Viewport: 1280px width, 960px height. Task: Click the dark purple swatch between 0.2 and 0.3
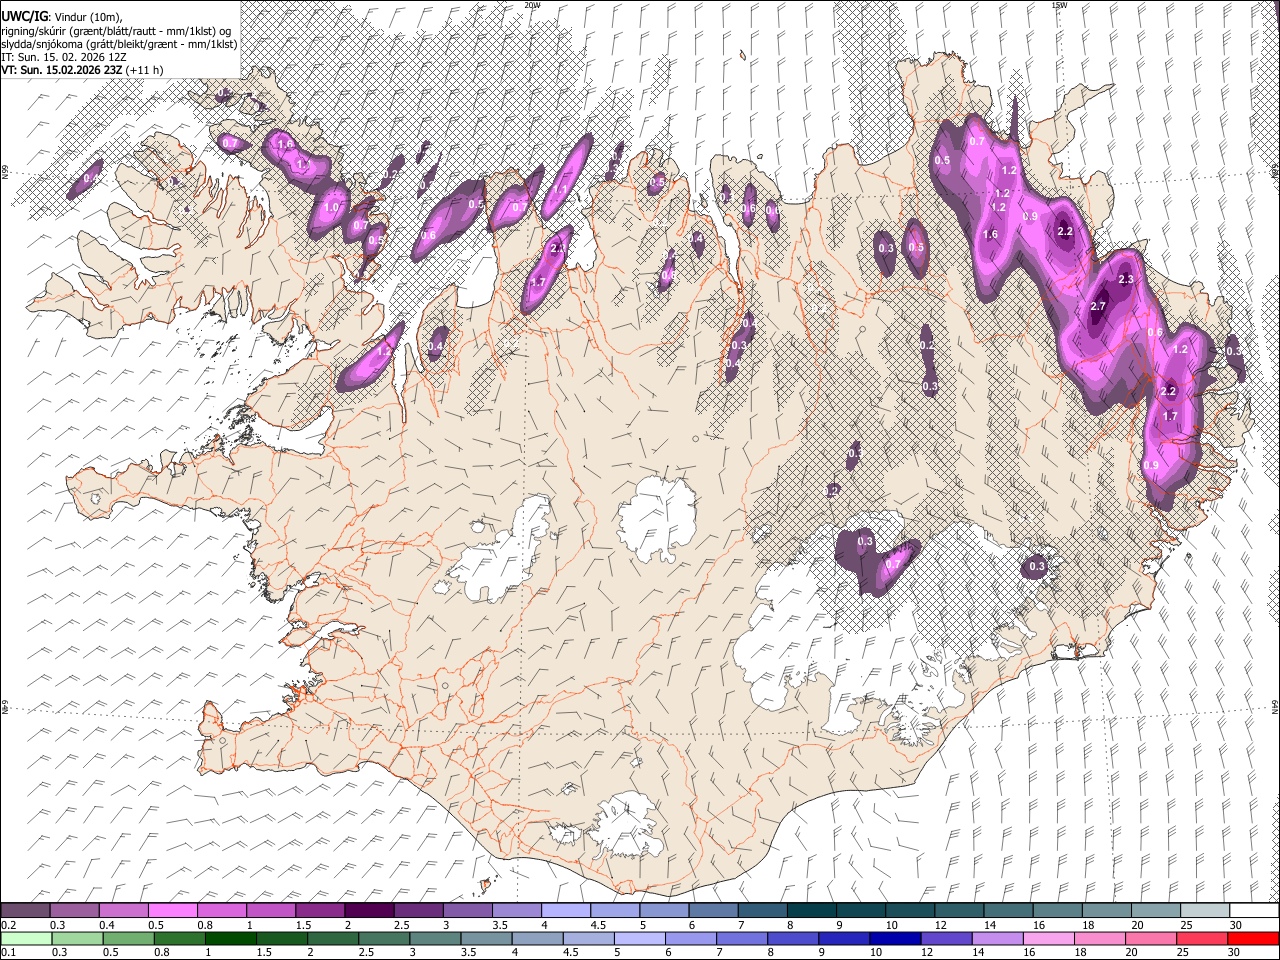pos(25,910)
